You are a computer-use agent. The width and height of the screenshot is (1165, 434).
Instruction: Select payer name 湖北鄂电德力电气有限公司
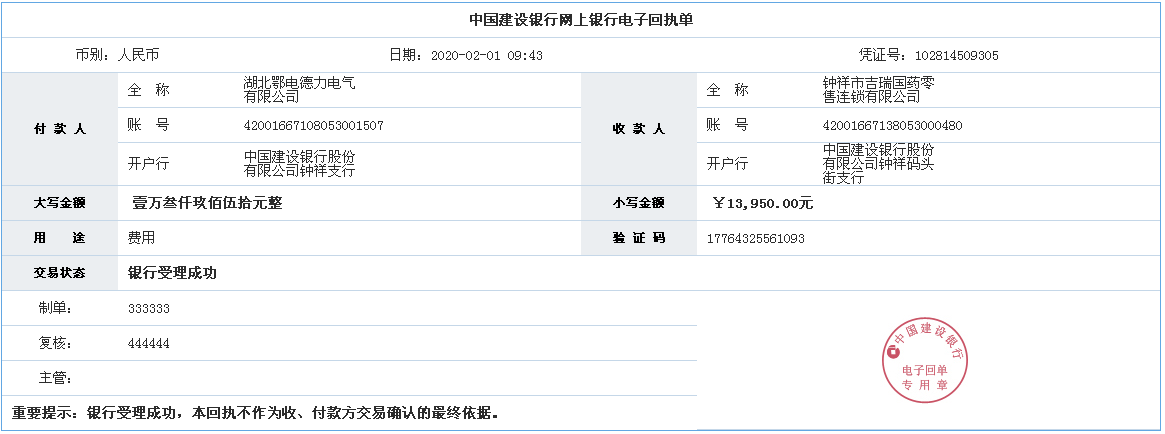(300, 90)
